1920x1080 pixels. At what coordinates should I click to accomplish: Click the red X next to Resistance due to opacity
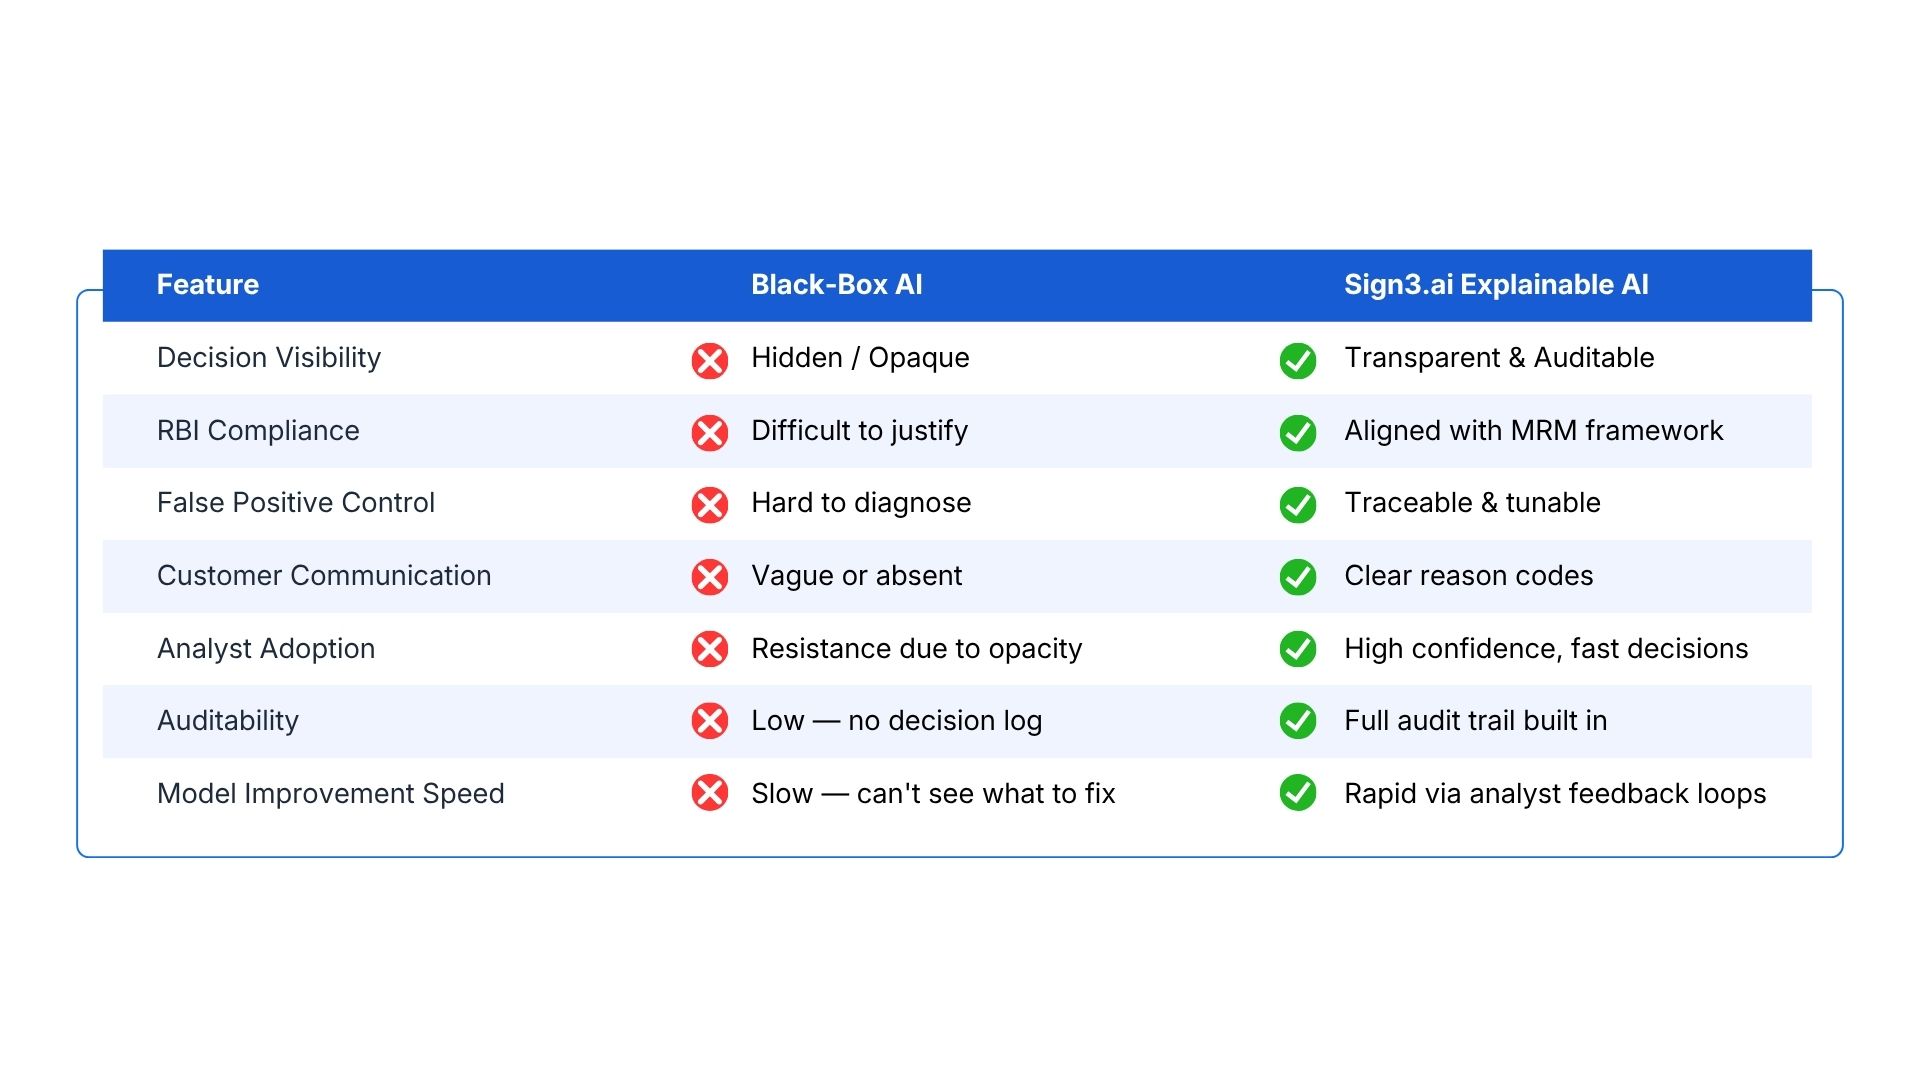710,649
